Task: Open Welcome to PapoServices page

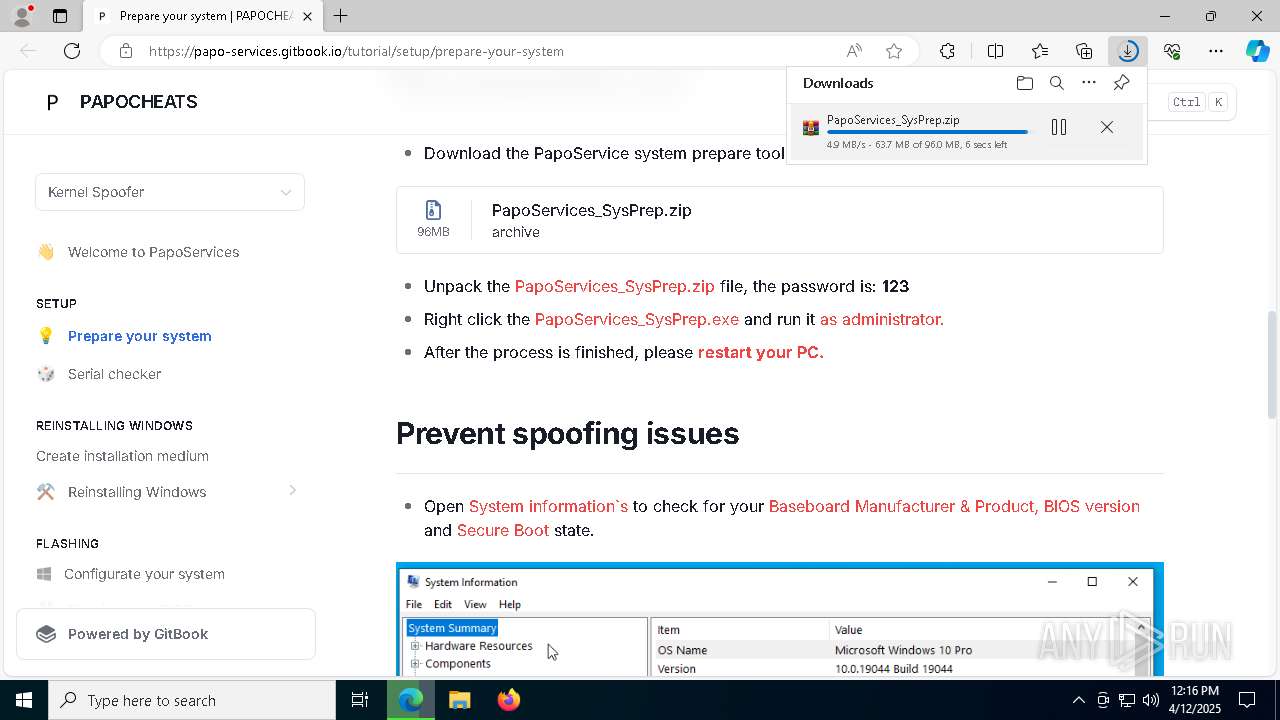Action: [x=153, y=252]
